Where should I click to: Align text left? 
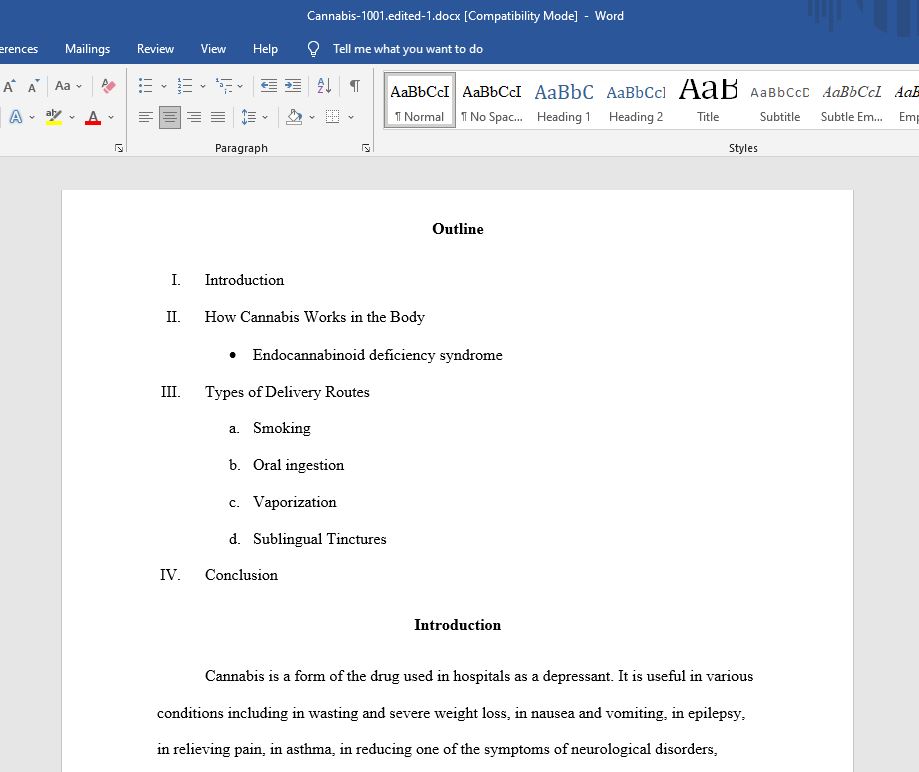click(x=146, y=117)
